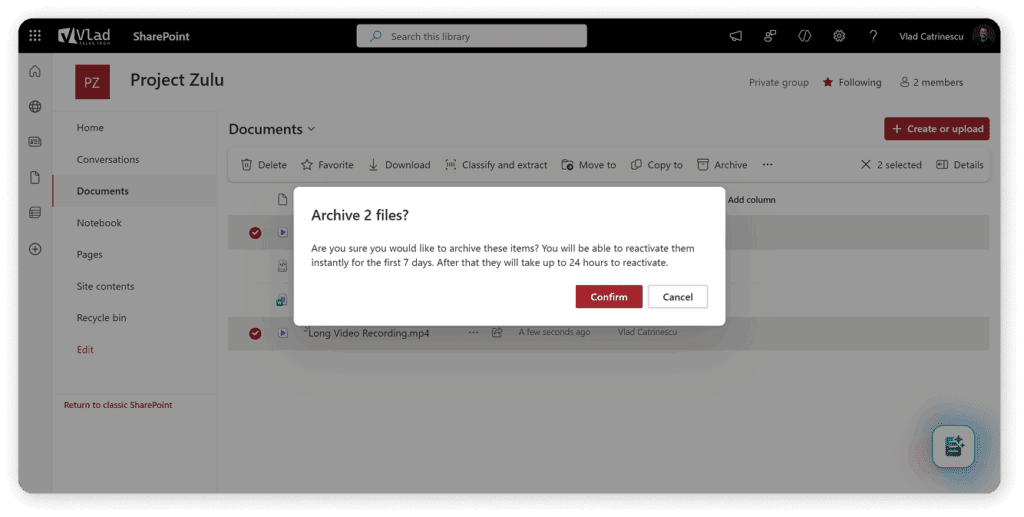This screenshot has height=517, width=1024.
Task: Open the ellipsis menu for Long Video Recording.mp4
Action: tap(473, 332)
